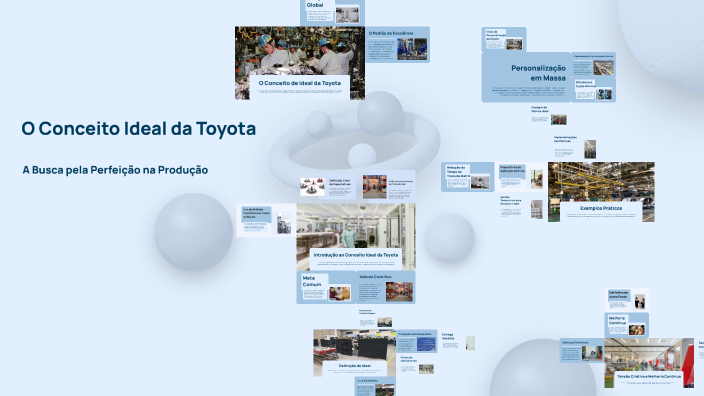
Task: Open the partially visible 'Global' slide
Action: tap(332, 13)
